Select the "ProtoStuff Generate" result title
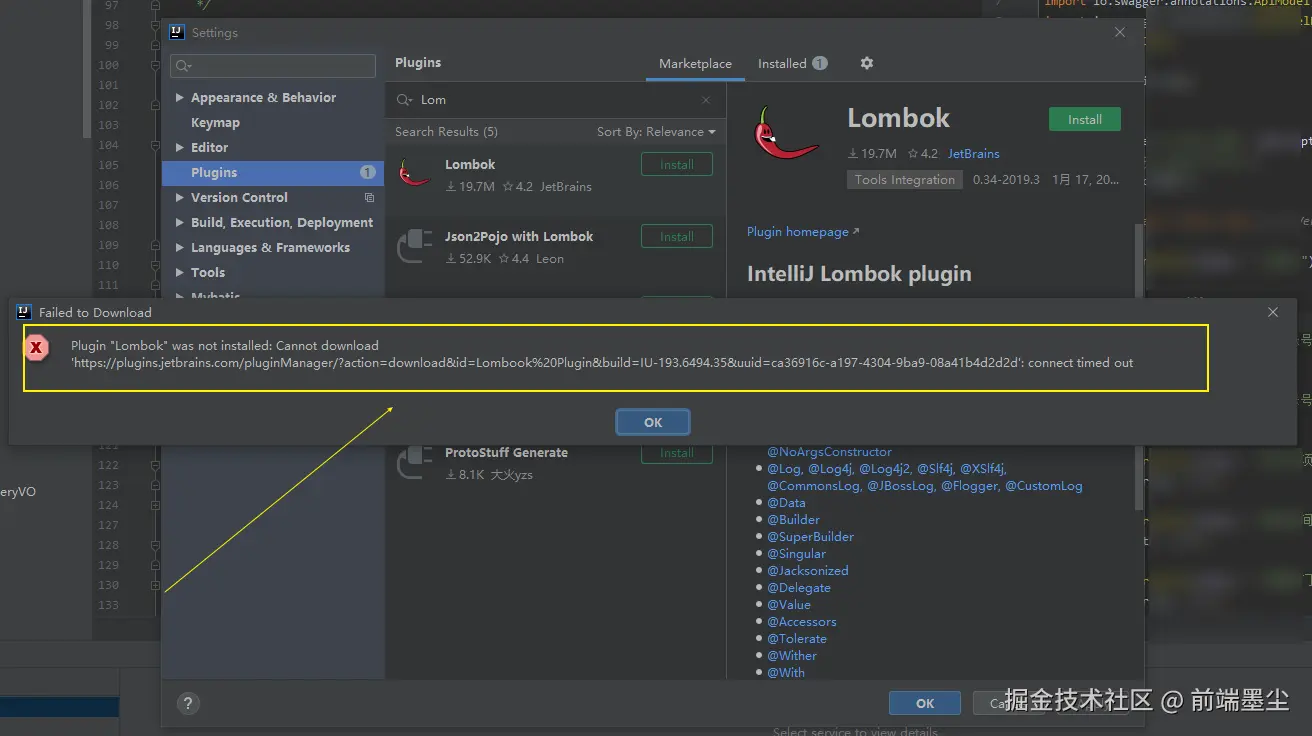1312x736 pixels. (506, 453)
